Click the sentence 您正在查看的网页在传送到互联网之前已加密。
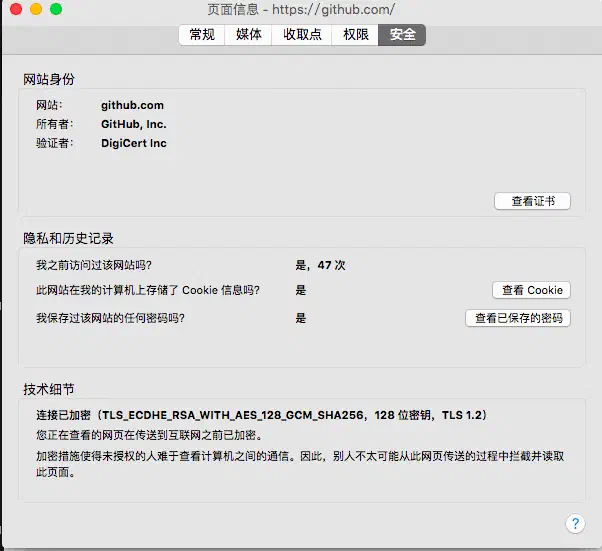 click(x=150, y=435)
